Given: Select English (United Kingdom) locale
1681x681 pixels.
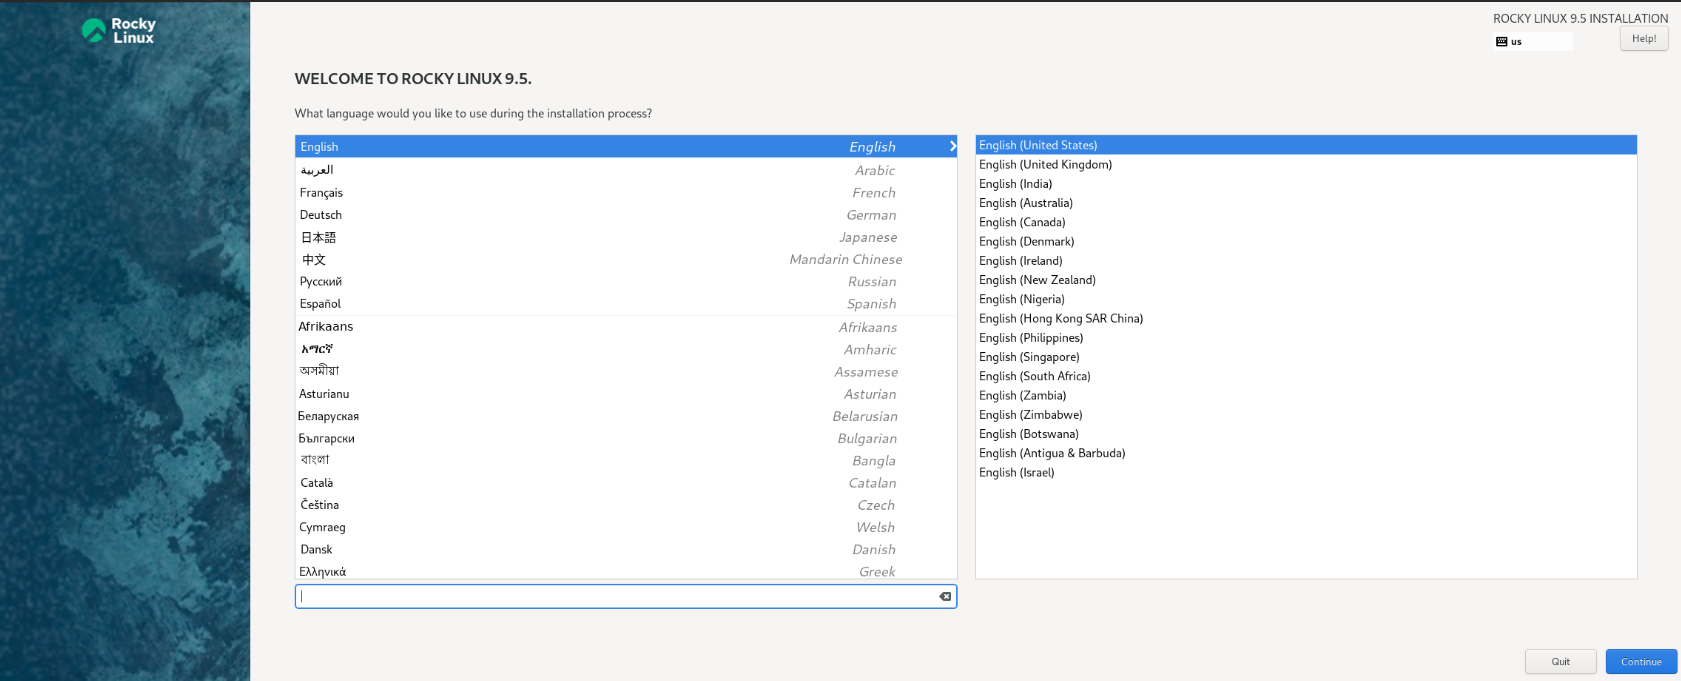Looking at the screenshot, I should click(1306, 164).
